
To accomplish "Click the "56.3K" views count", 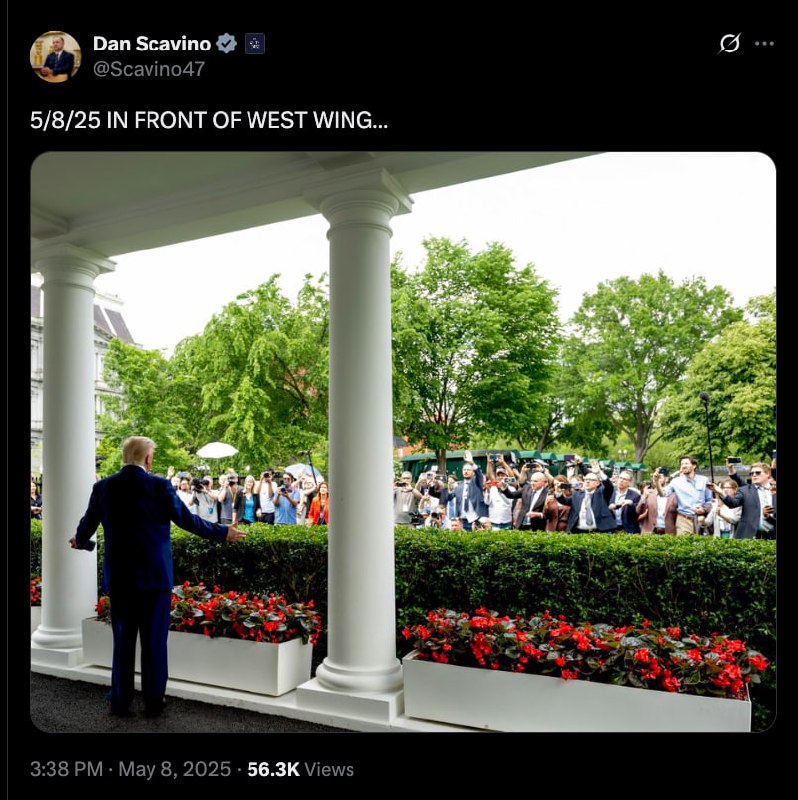I will pos(273,769).
